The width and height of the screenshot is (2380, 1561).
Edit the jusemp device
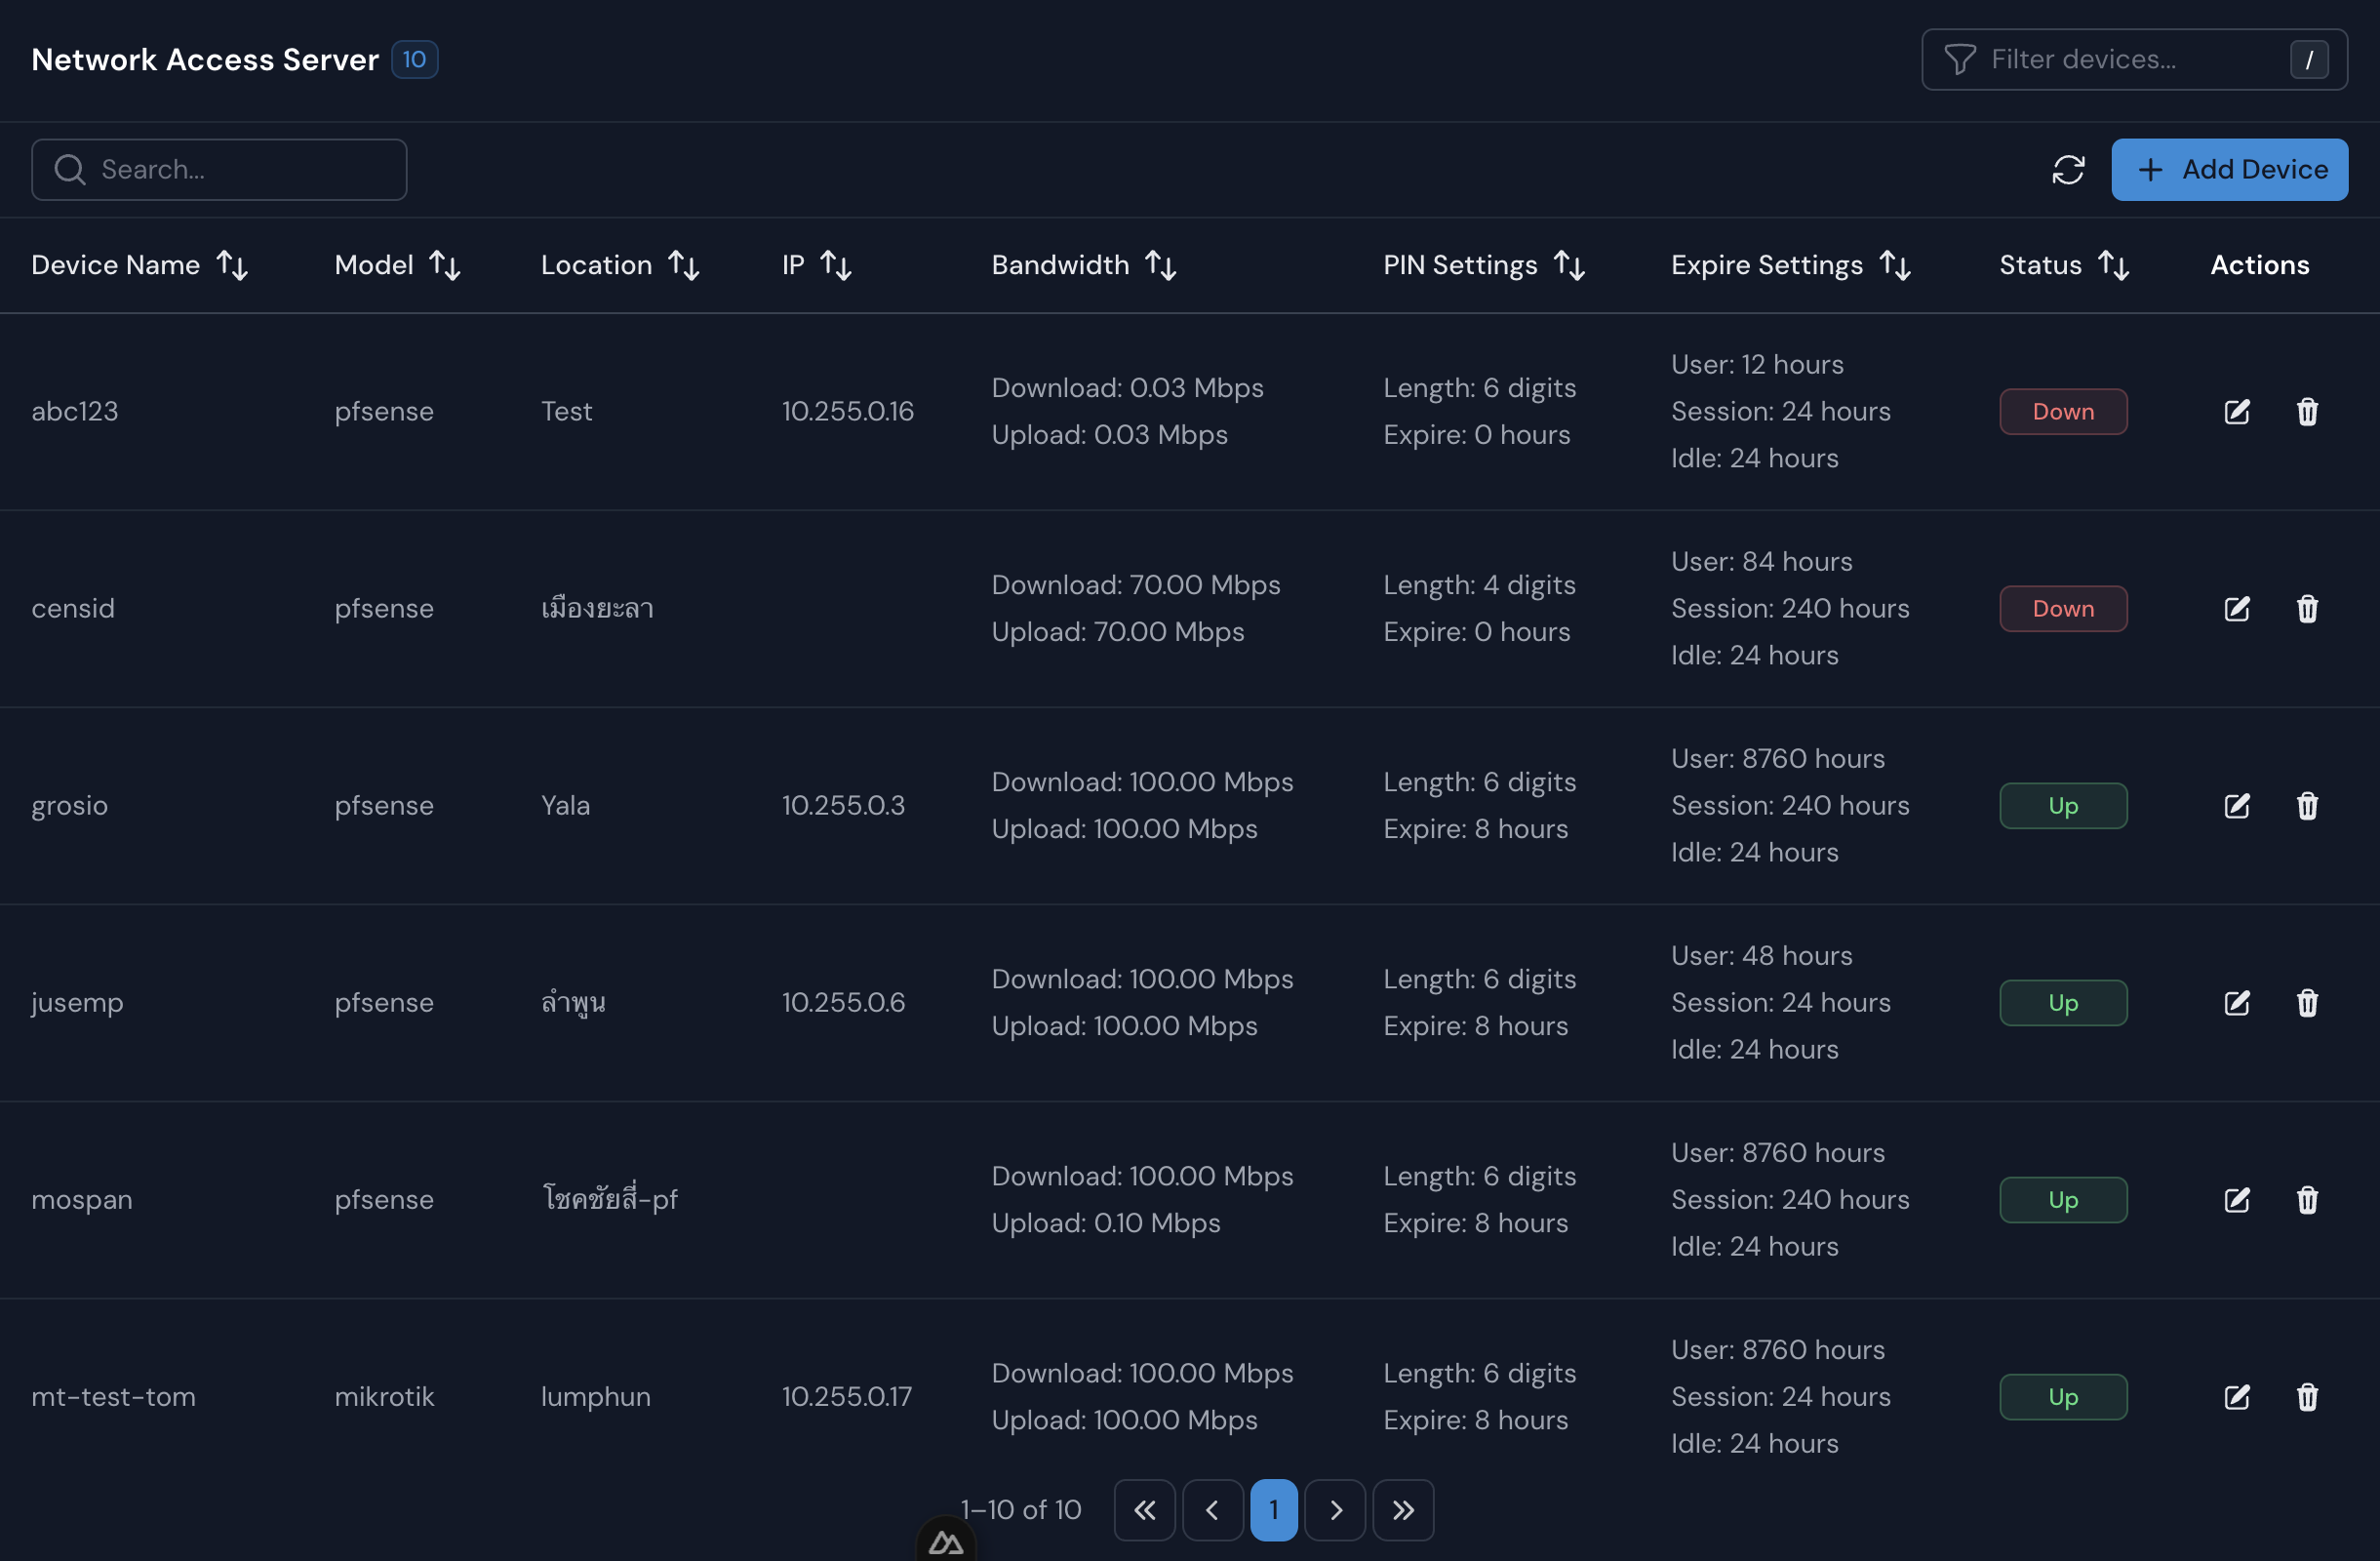(2236, 1003)
